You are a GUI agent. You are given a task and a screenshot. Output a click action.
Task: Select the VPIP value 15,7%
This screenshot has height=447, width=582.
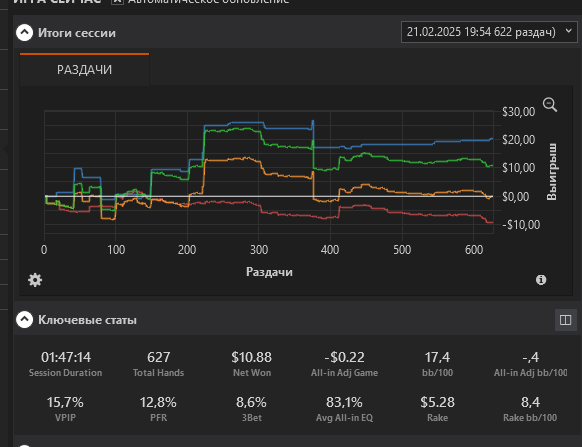click(65, 402)
